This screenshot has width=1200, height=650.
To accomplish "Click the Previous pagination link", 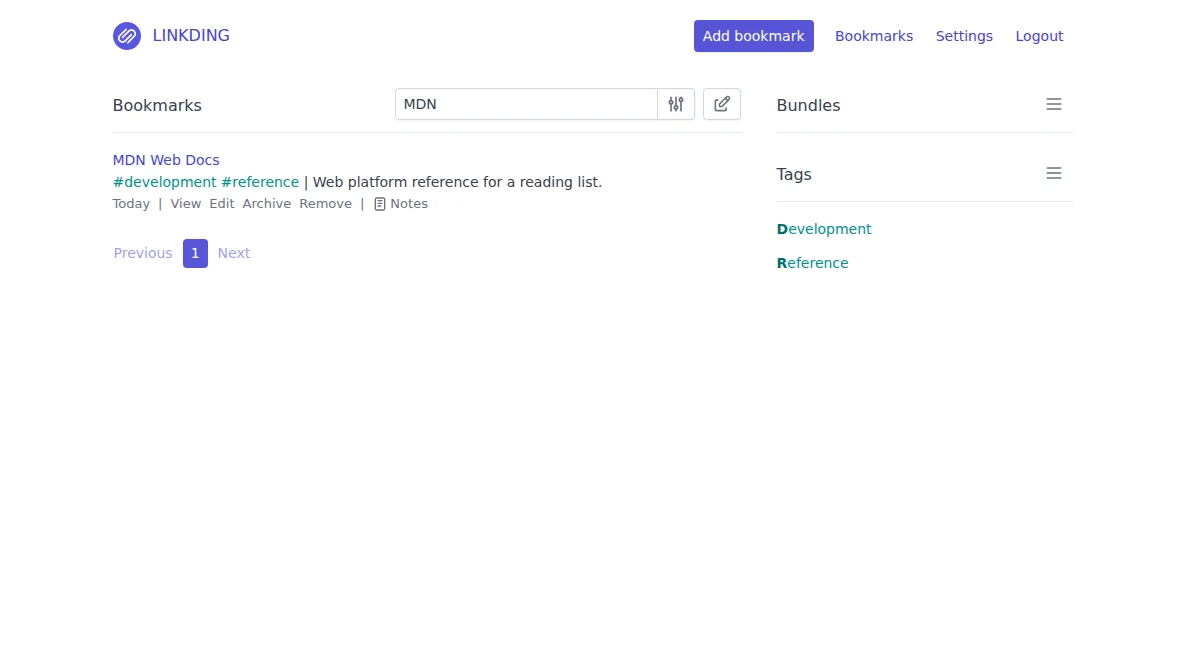I will click(x=143, y=253).
